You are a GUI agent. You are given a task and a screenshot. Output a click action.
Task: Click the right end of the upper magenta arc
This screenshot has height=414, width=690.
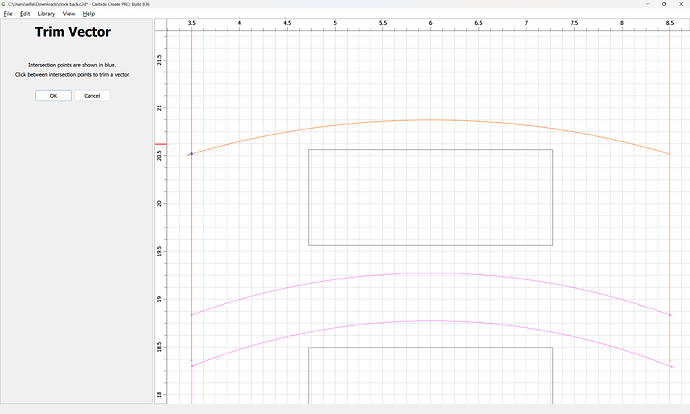668,315
